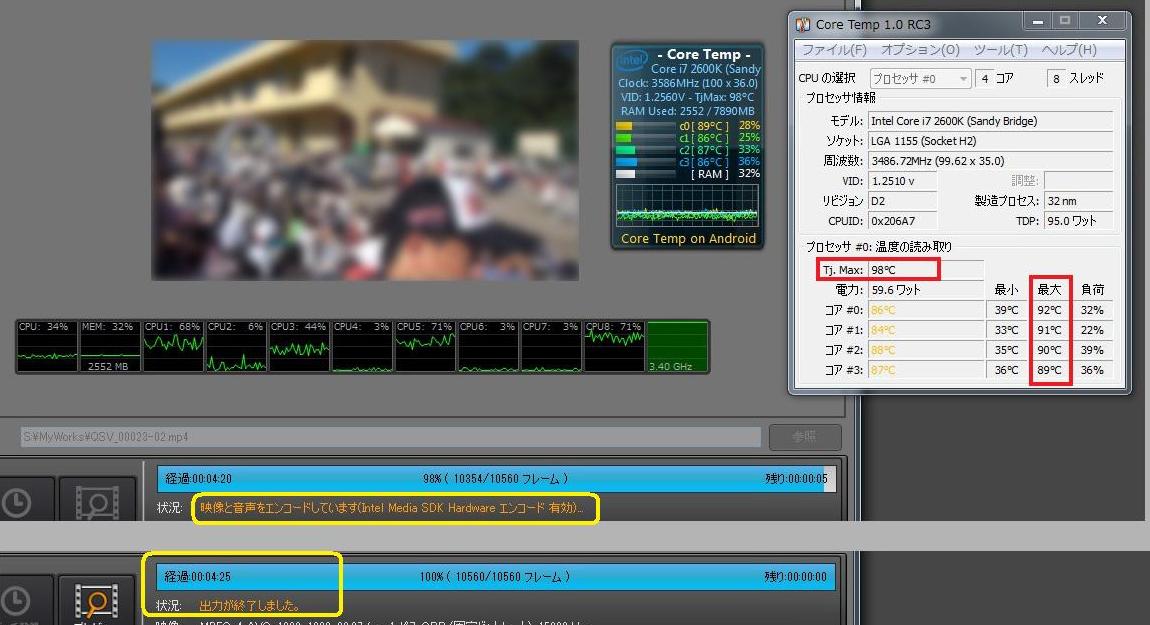Open the ヘルプ(H) menu in Core Temp

pos(1069,49)
